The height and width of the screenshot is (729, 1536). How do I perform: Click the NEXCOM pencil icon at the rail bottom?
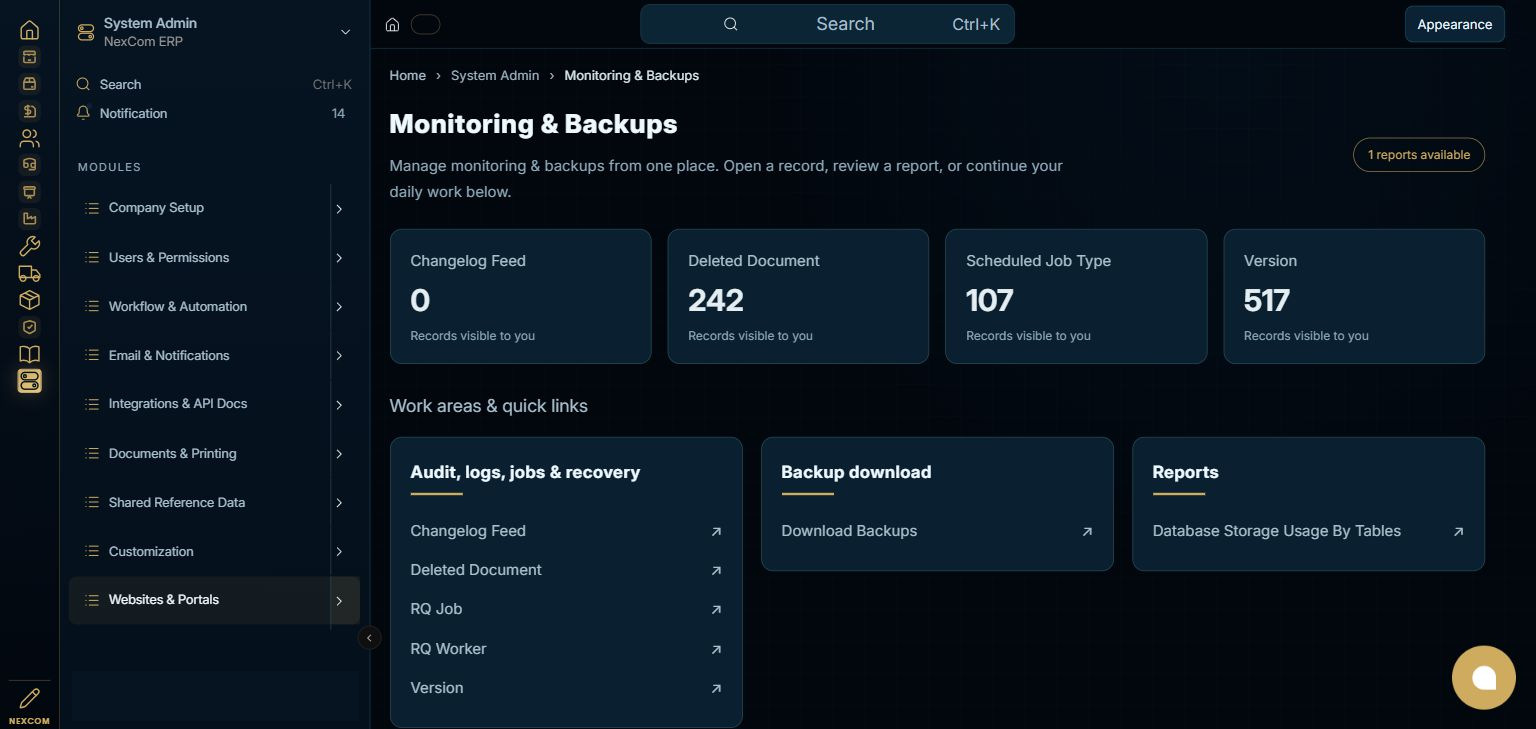pos(30,698)
